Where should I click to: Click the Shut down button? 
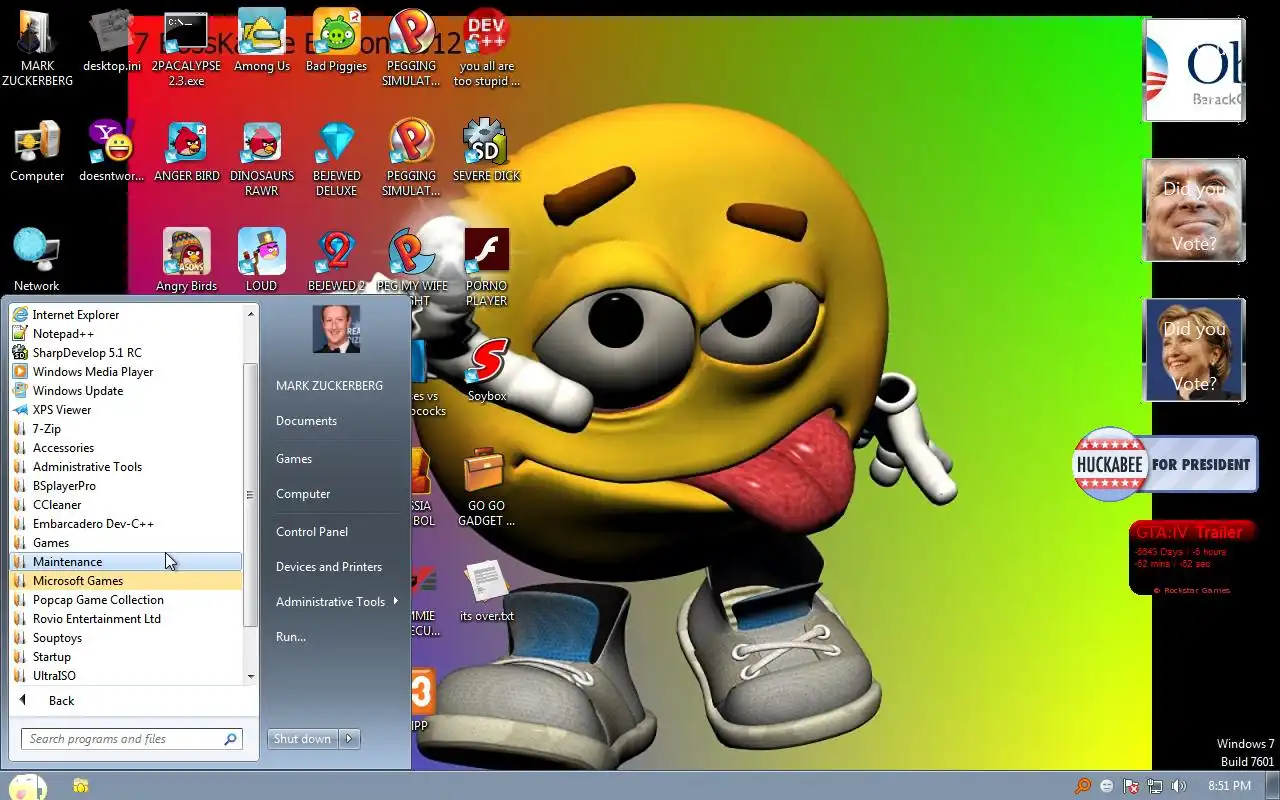tap(302, 739)
